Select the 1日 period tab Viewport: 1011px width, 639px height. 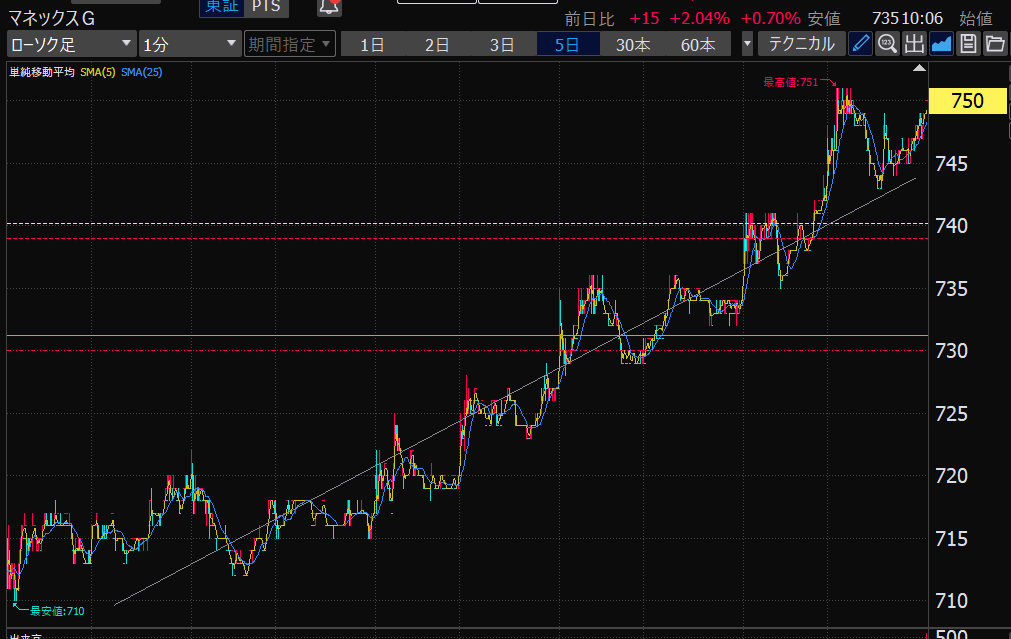373,44
